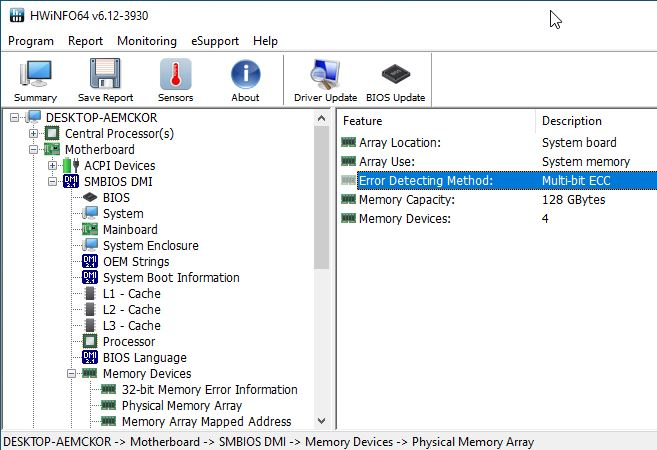
Task: Select the Error Detecting Method row
Action: click(x=499, y=181)
